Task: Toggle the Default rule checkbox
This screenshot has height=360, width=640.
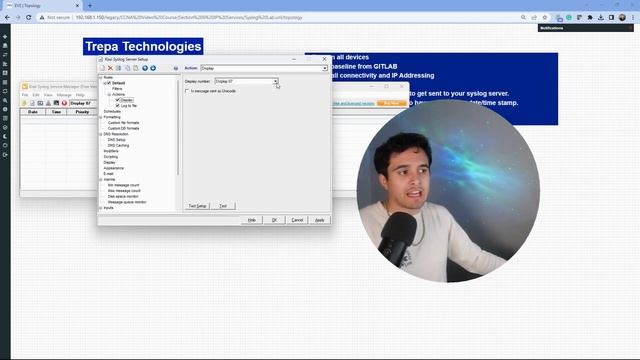Action: 109,83
